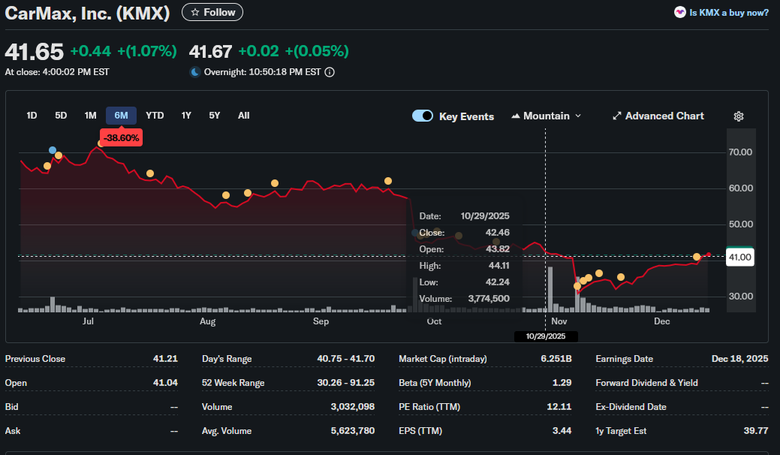
Task: Expand the Mountain chart type dropdown
Action: (x=577, y=116)
